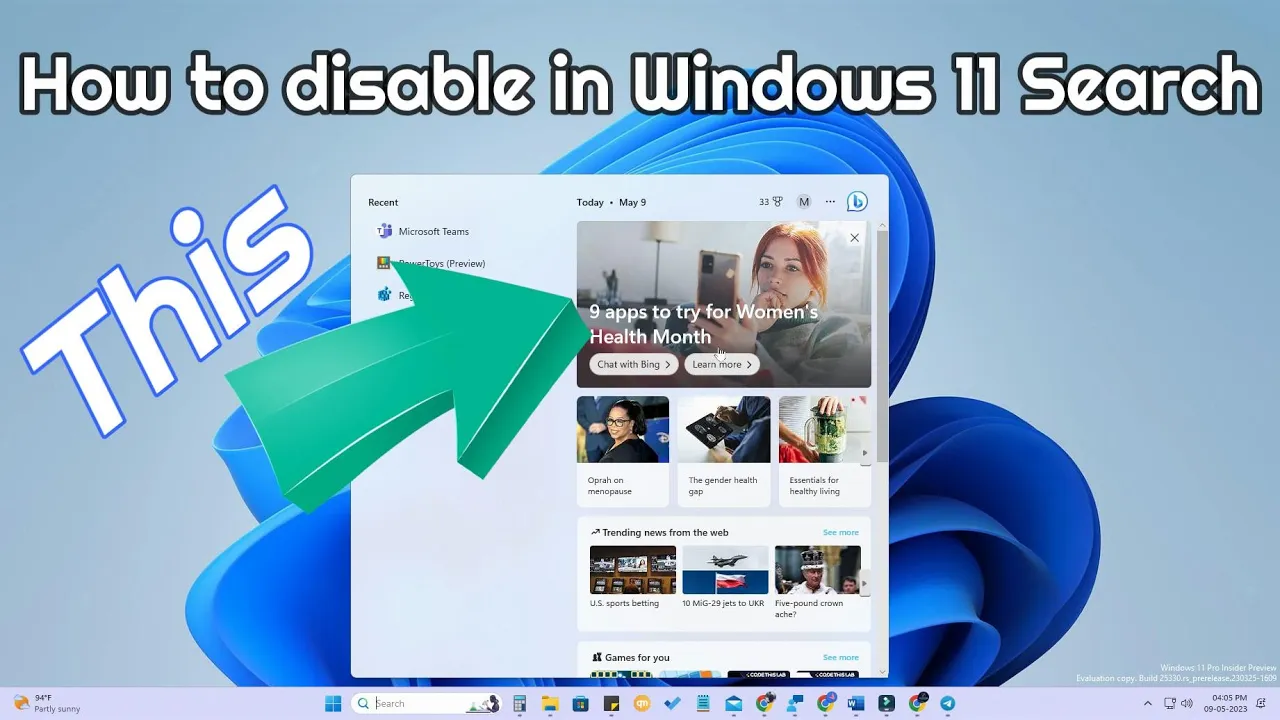The height and width of the screenshot is (720, 1280).
Task: Open Microsoft To Do checkmark icon
Action: pyautogui.click(x=672, y=703)
